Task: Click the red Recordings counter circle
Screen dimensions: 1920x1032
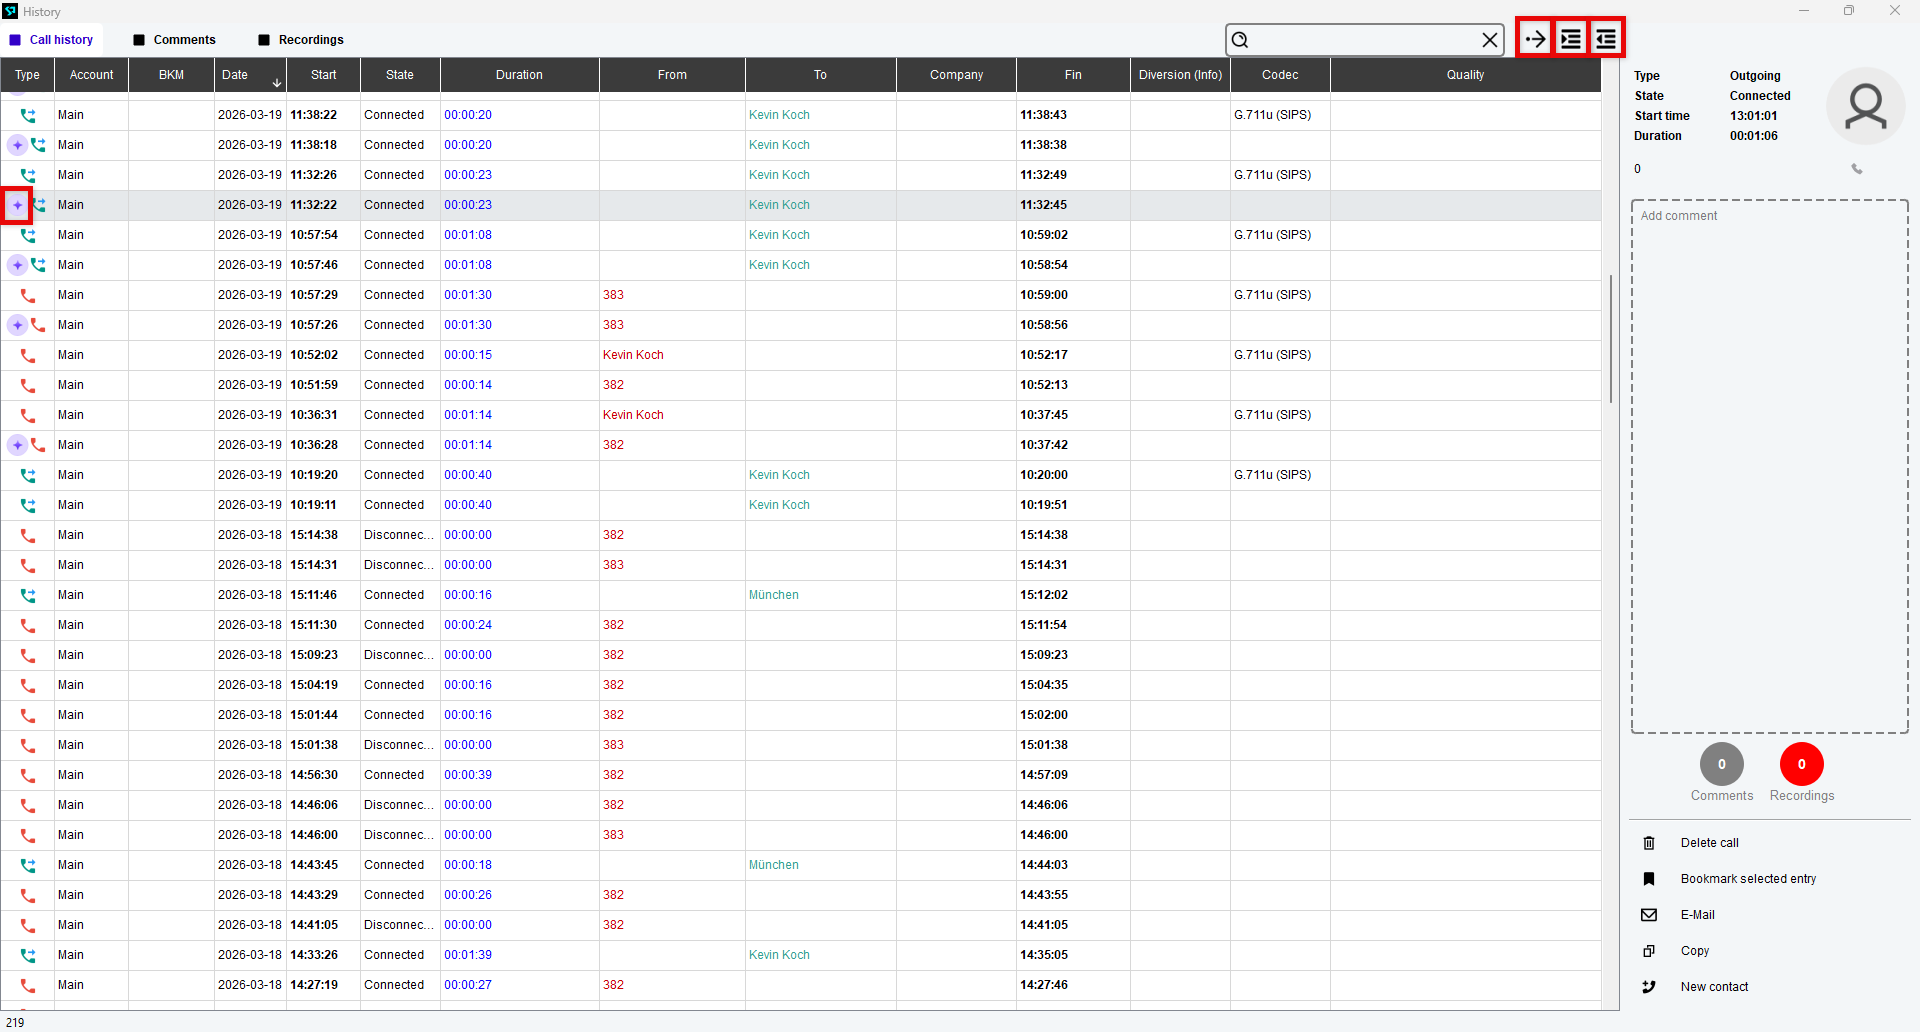Action: [1801, 764]
